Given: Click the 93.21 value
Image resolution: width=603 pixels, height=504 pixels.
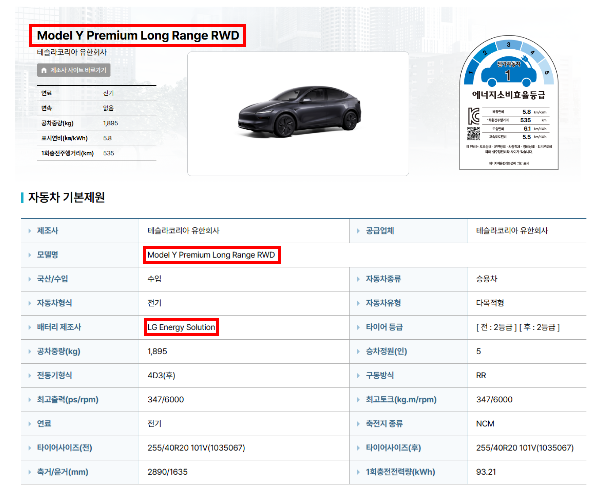Looking at the screenshot, I should 486,472.
